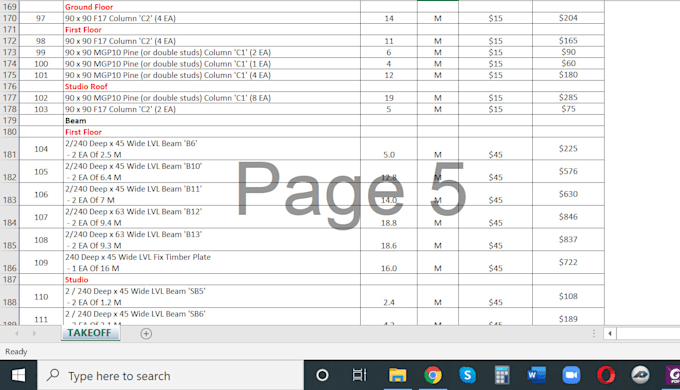The width and height of the screenshot is (680, 390).
Task: Select the quantity cell showing 18.8
Action: tap(389, 217)
